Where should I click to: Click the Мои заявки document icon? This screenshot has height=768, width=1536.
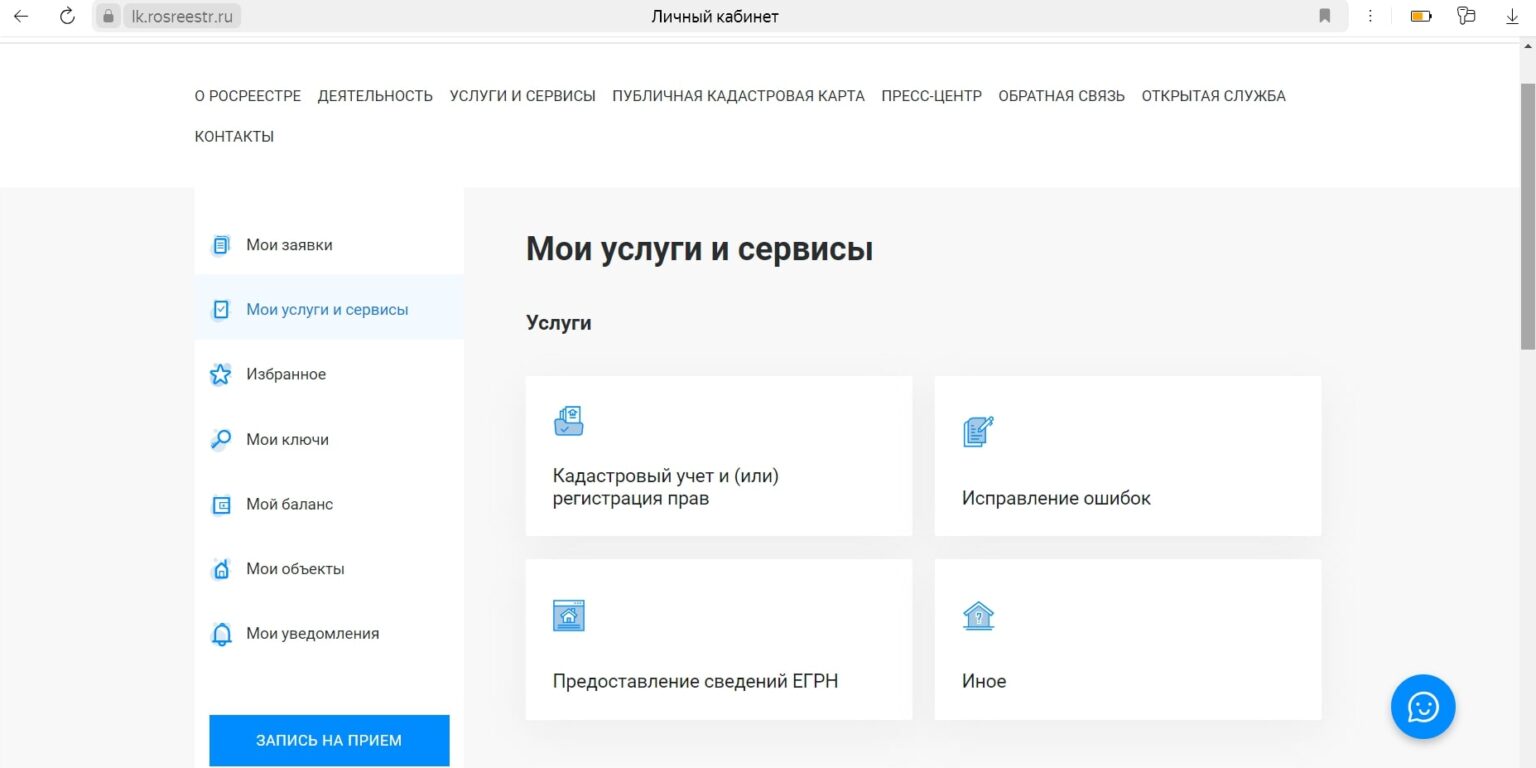click(x=221, y=245)
